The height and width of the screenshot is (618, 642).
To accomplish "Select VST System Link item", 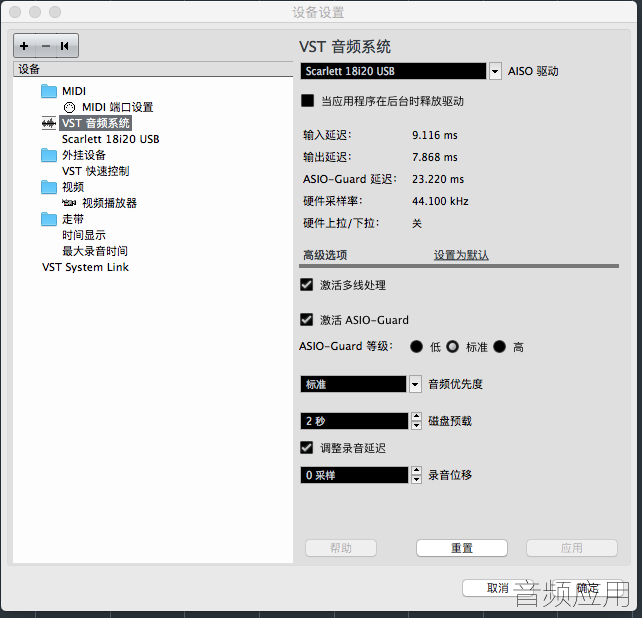I will 85,267.
